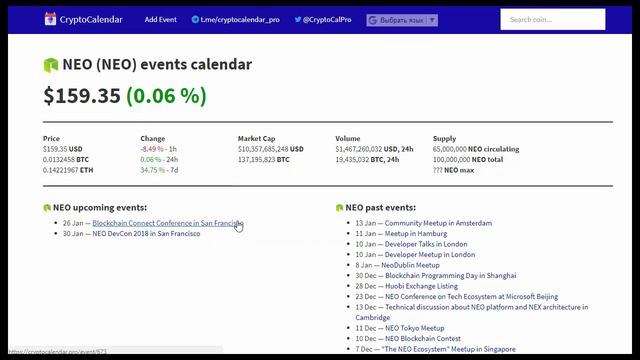The image size is (640, 360).
Task: Open Huobi Exchange Listing event
Action: pyautogui.click(x=421, y=286)
